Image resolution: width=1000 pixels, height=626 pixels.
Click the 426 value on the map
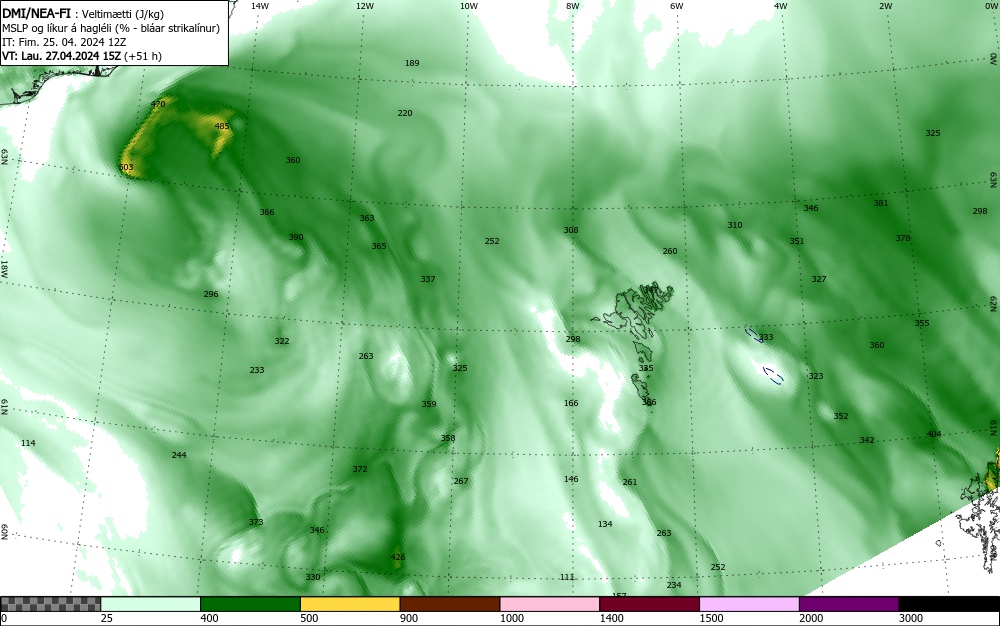click(x=398, y=557)
